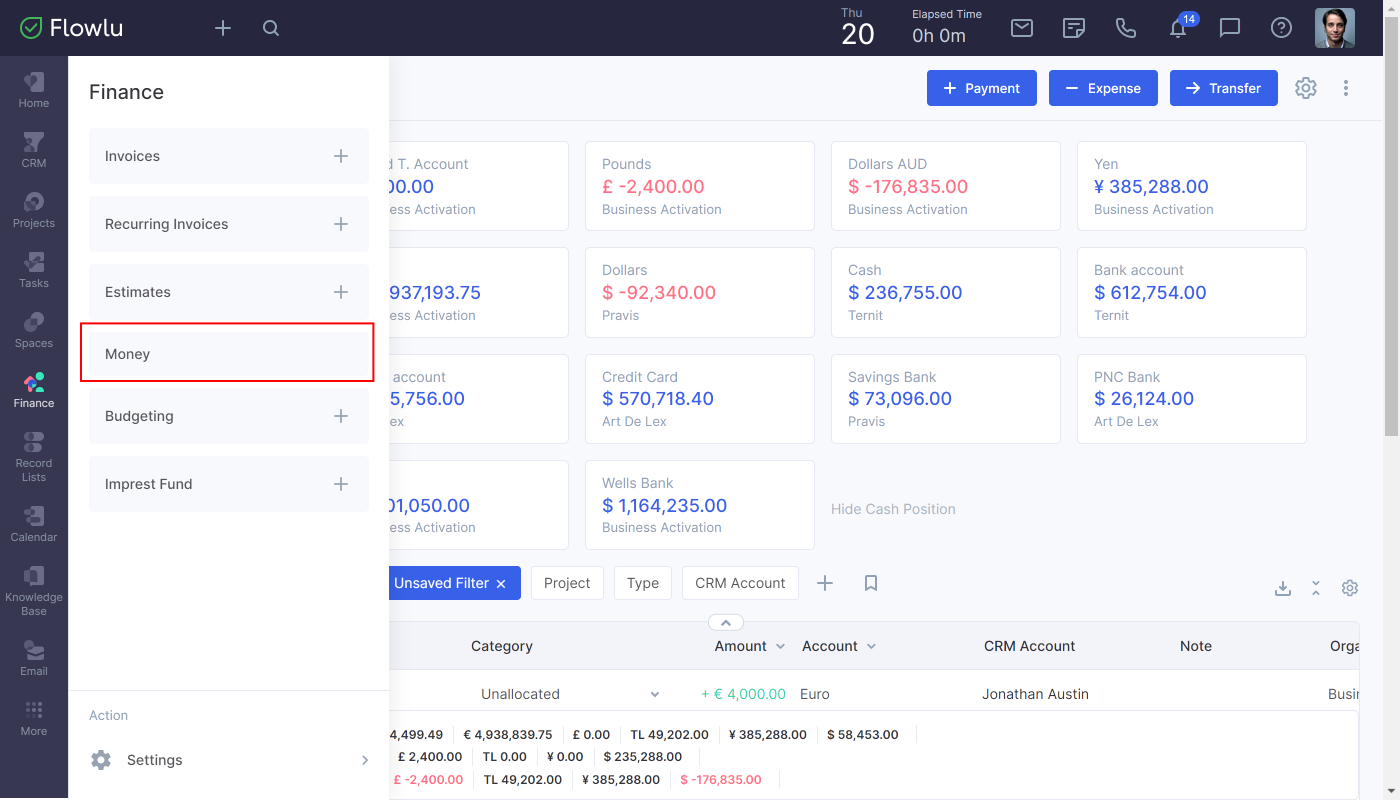Open the Spaces sidebar icon
Viewport: 1400px width, 800px height.
pos(34,330)
